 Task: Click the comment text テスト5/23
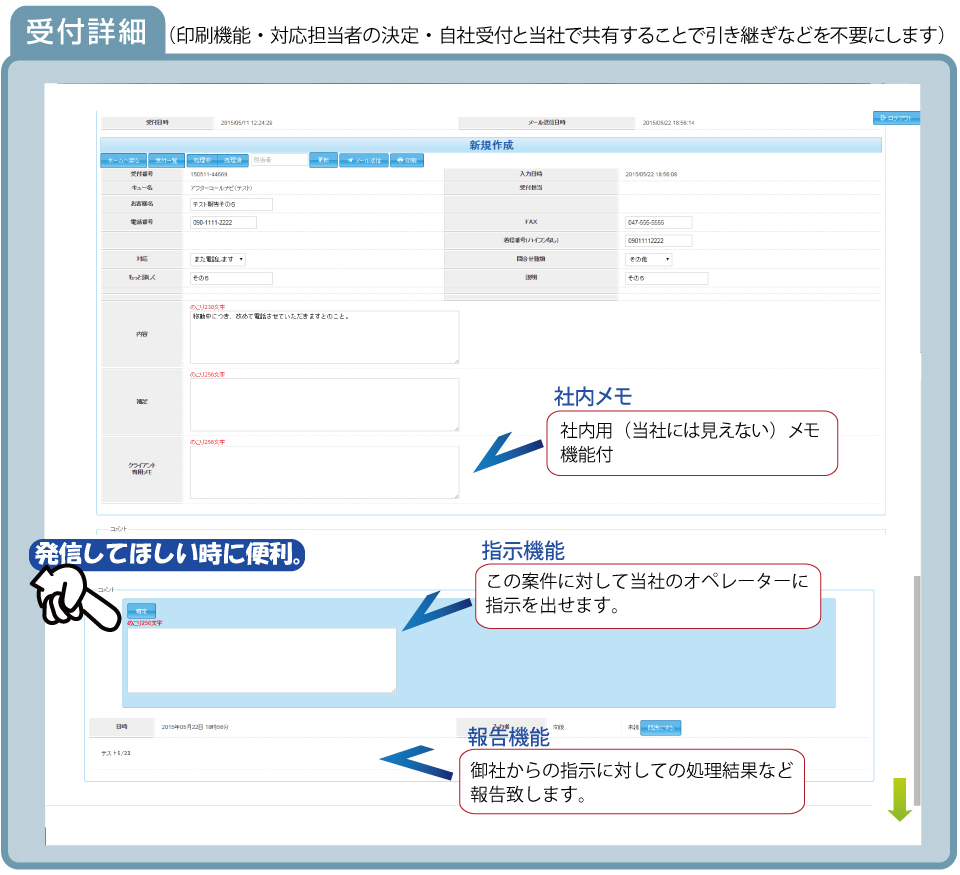click(x=116, y=753)
